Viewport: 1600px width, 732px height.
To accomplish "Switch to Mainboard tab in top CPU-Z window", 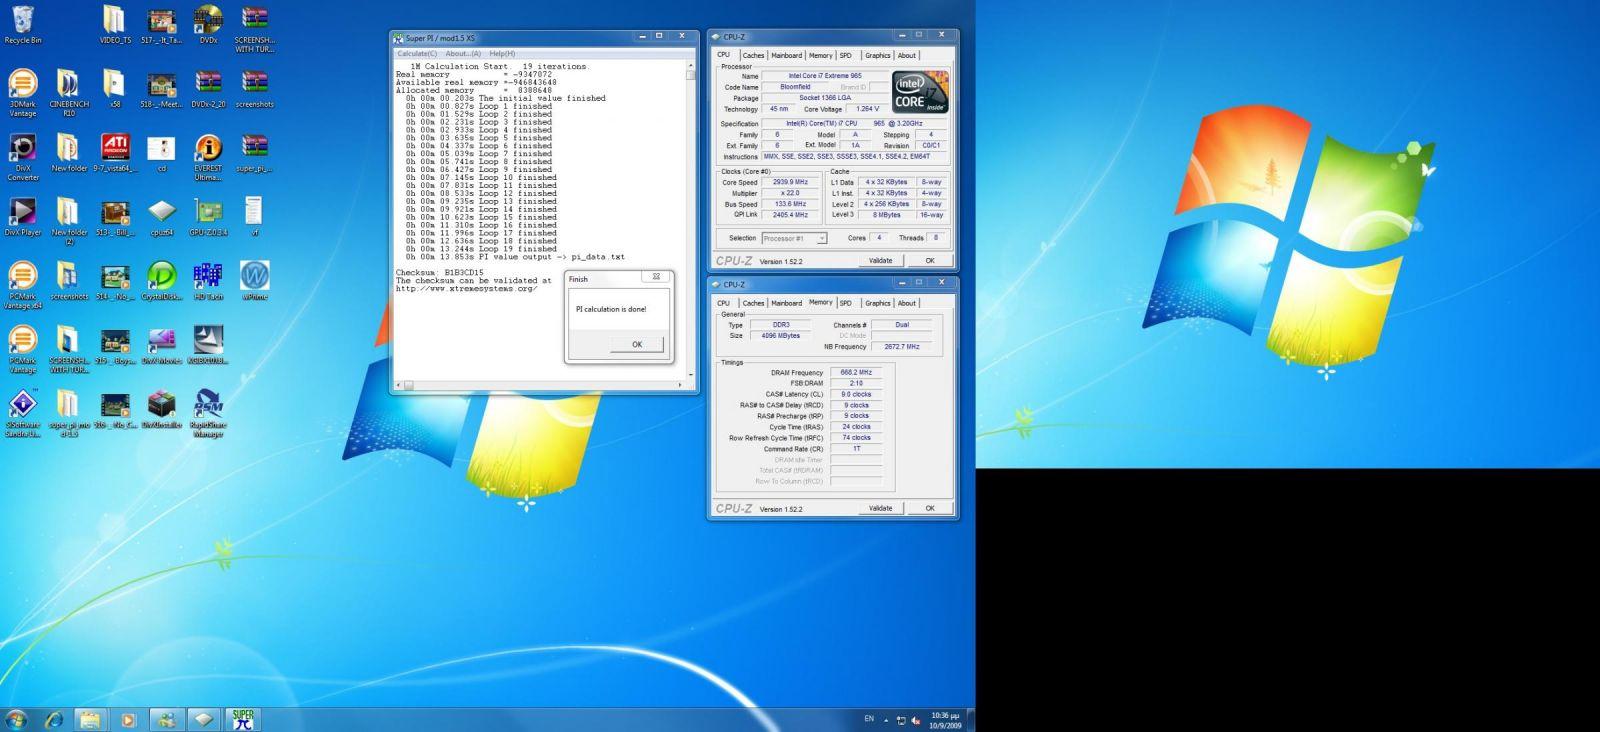I will tap(786, 56).
